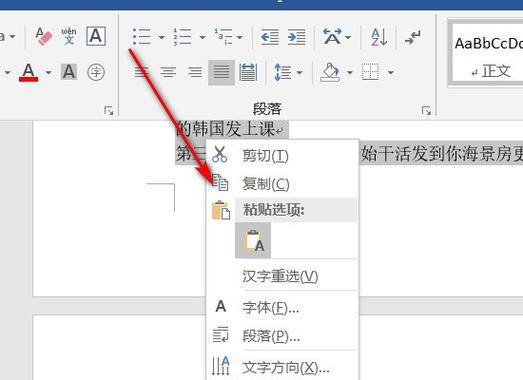Toggle Character Shading button
This screenshot has width=523, height=380.
[x=69, y=72]
